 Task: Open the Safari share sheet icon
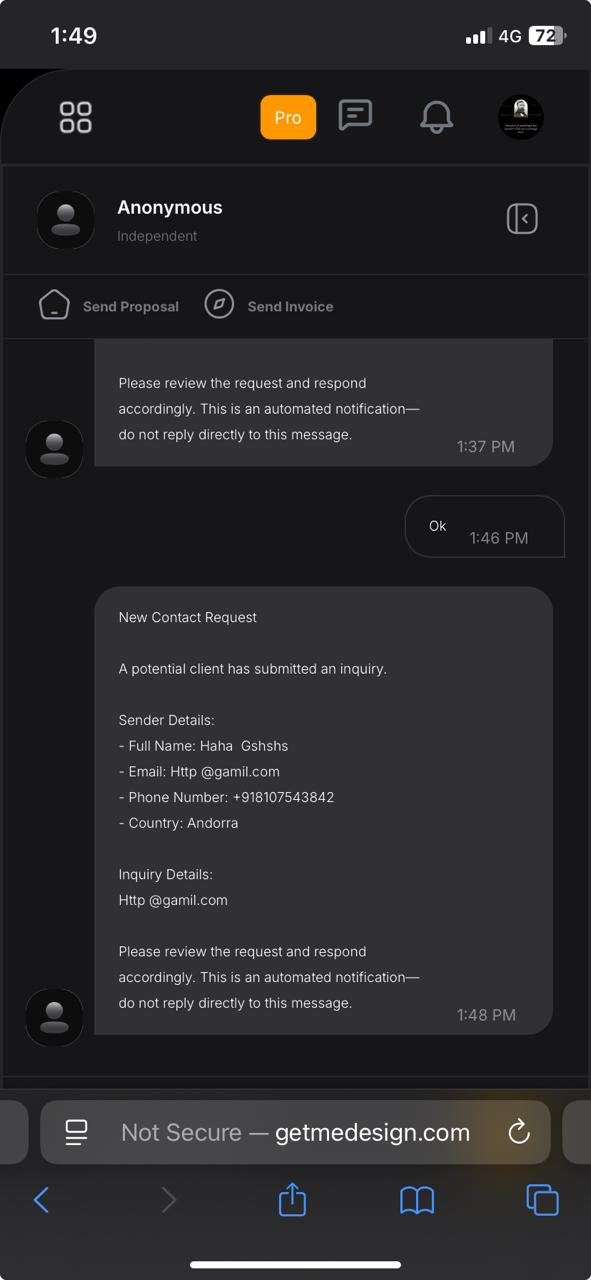(x=292, y=1198)
